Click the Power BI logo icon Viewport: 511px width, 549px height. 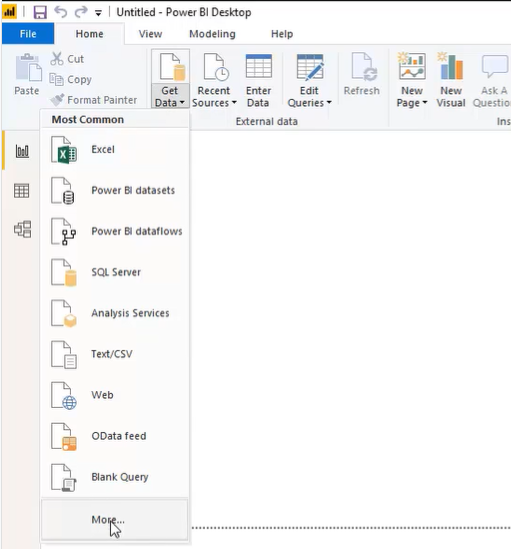[9, 12]
